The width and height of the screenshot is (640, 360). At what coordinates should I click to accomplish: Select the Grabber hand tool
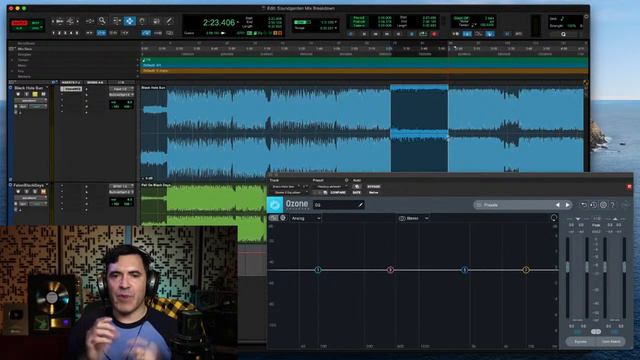142,21
